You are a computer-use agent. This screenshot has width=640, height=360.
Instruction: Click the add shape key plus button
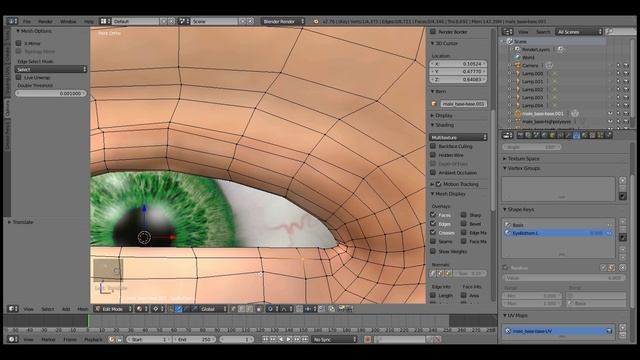[x=622, y=222]
